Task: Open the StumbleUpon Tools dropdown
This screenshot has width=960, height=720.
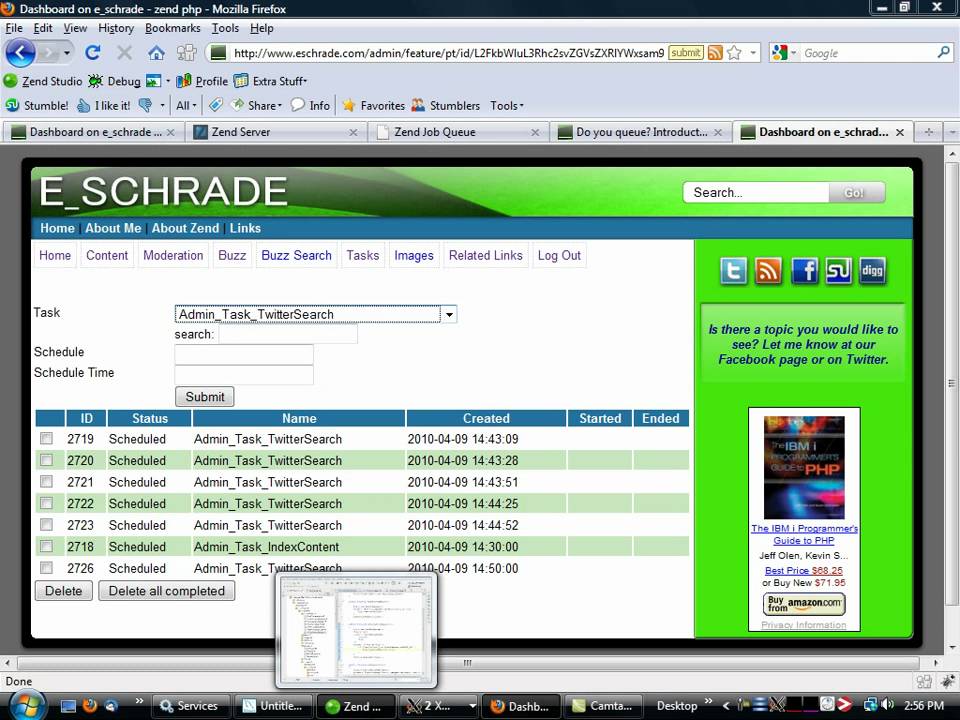Action: click(507, 105)
